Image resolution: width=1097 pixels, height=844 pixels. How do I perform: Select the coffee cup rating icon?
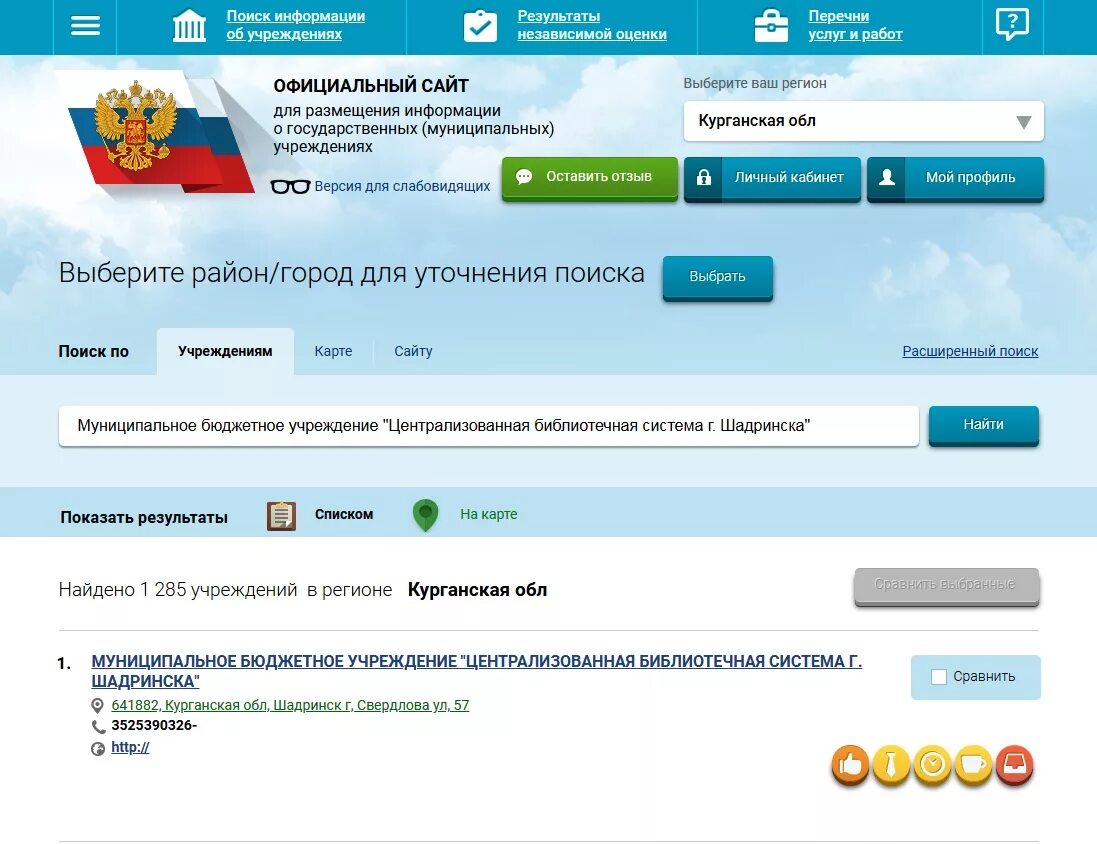click(974, 765)
